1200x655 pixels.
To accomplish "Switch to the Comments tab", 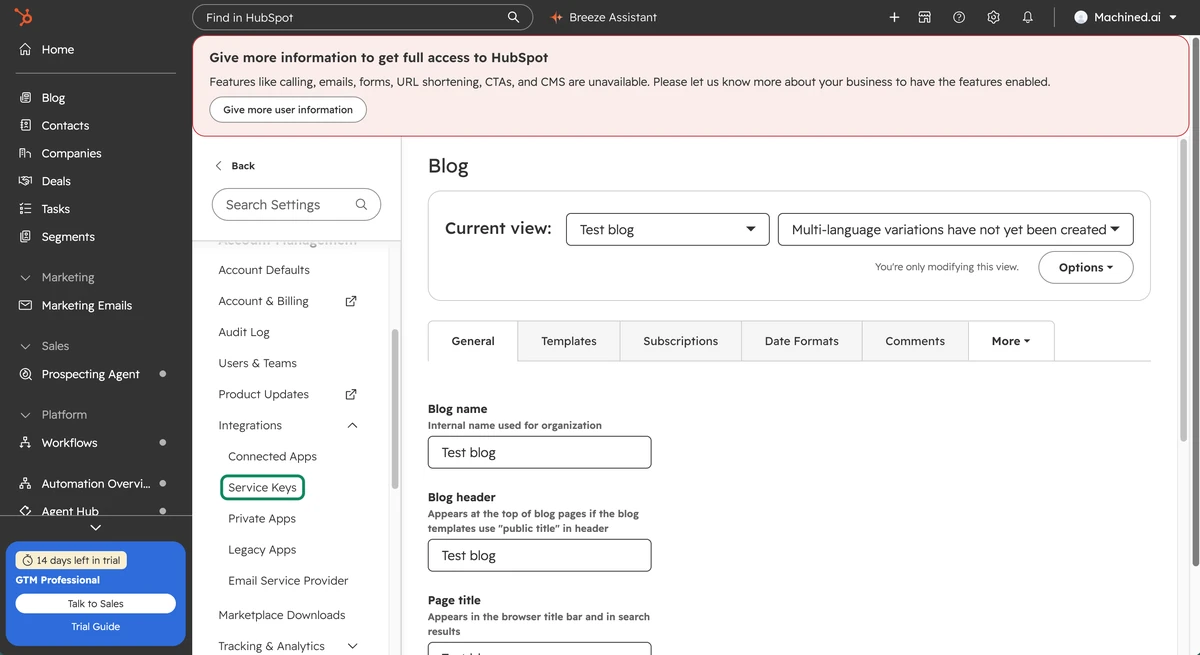I will (915, 341).
